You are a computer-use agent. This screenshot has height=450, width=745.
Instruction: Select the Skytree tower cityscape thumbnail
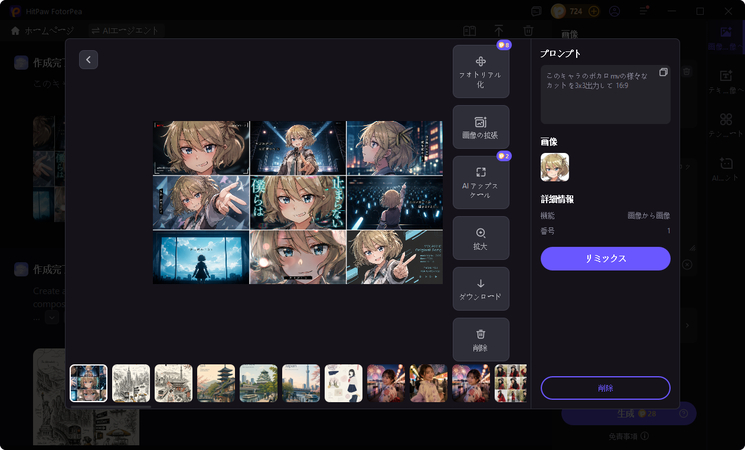pos(301,383)
